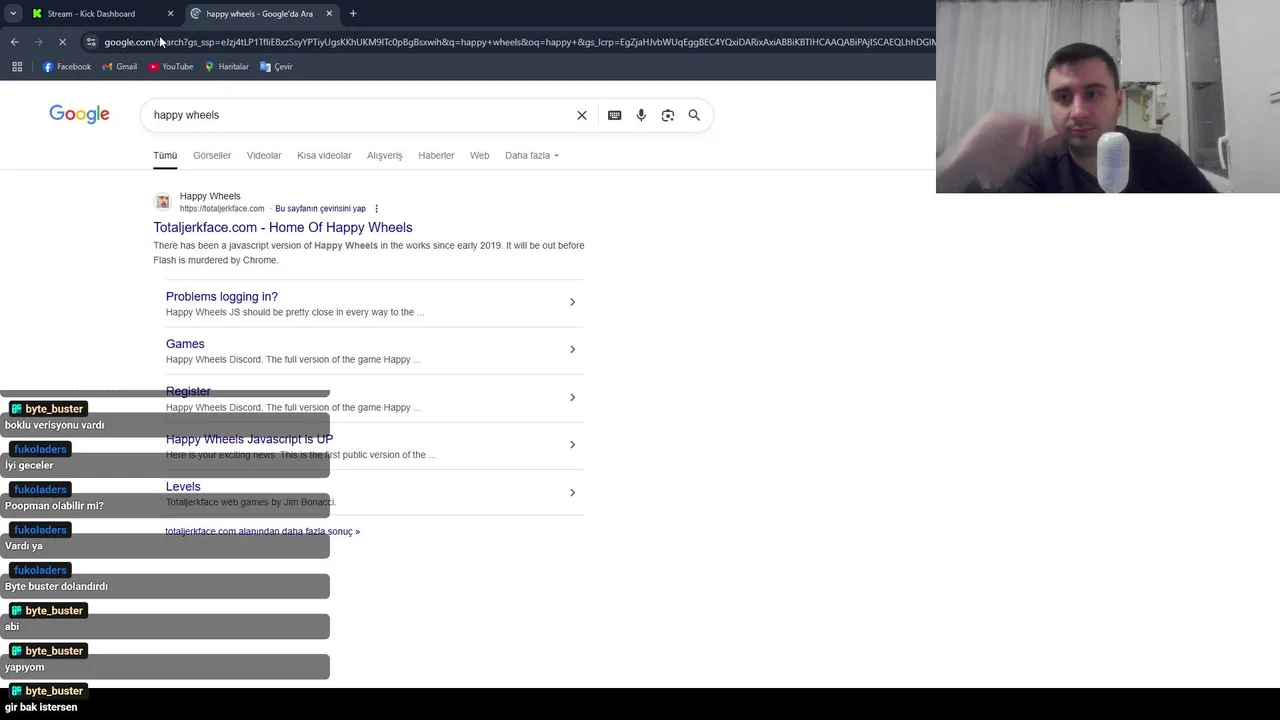Expand chevron on Happy Wheels Javascript row

click(572, 444)
